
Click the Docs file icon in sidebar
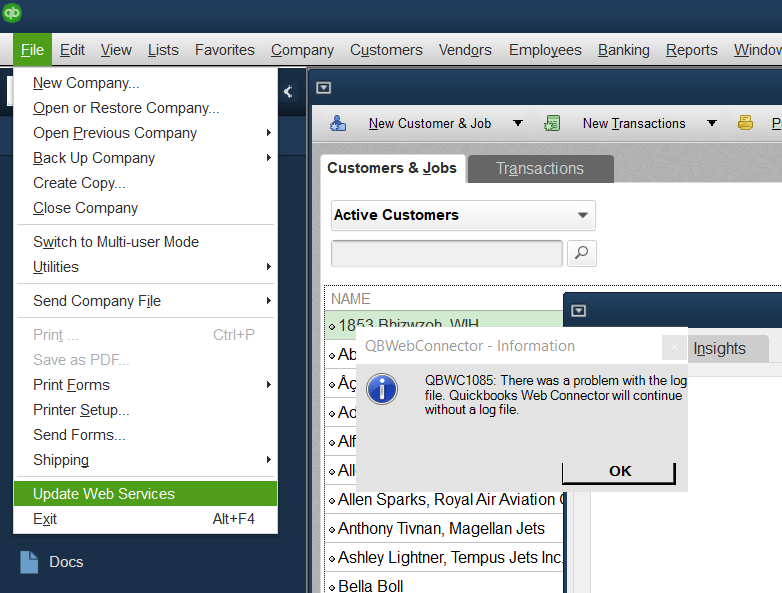point(29,562)
